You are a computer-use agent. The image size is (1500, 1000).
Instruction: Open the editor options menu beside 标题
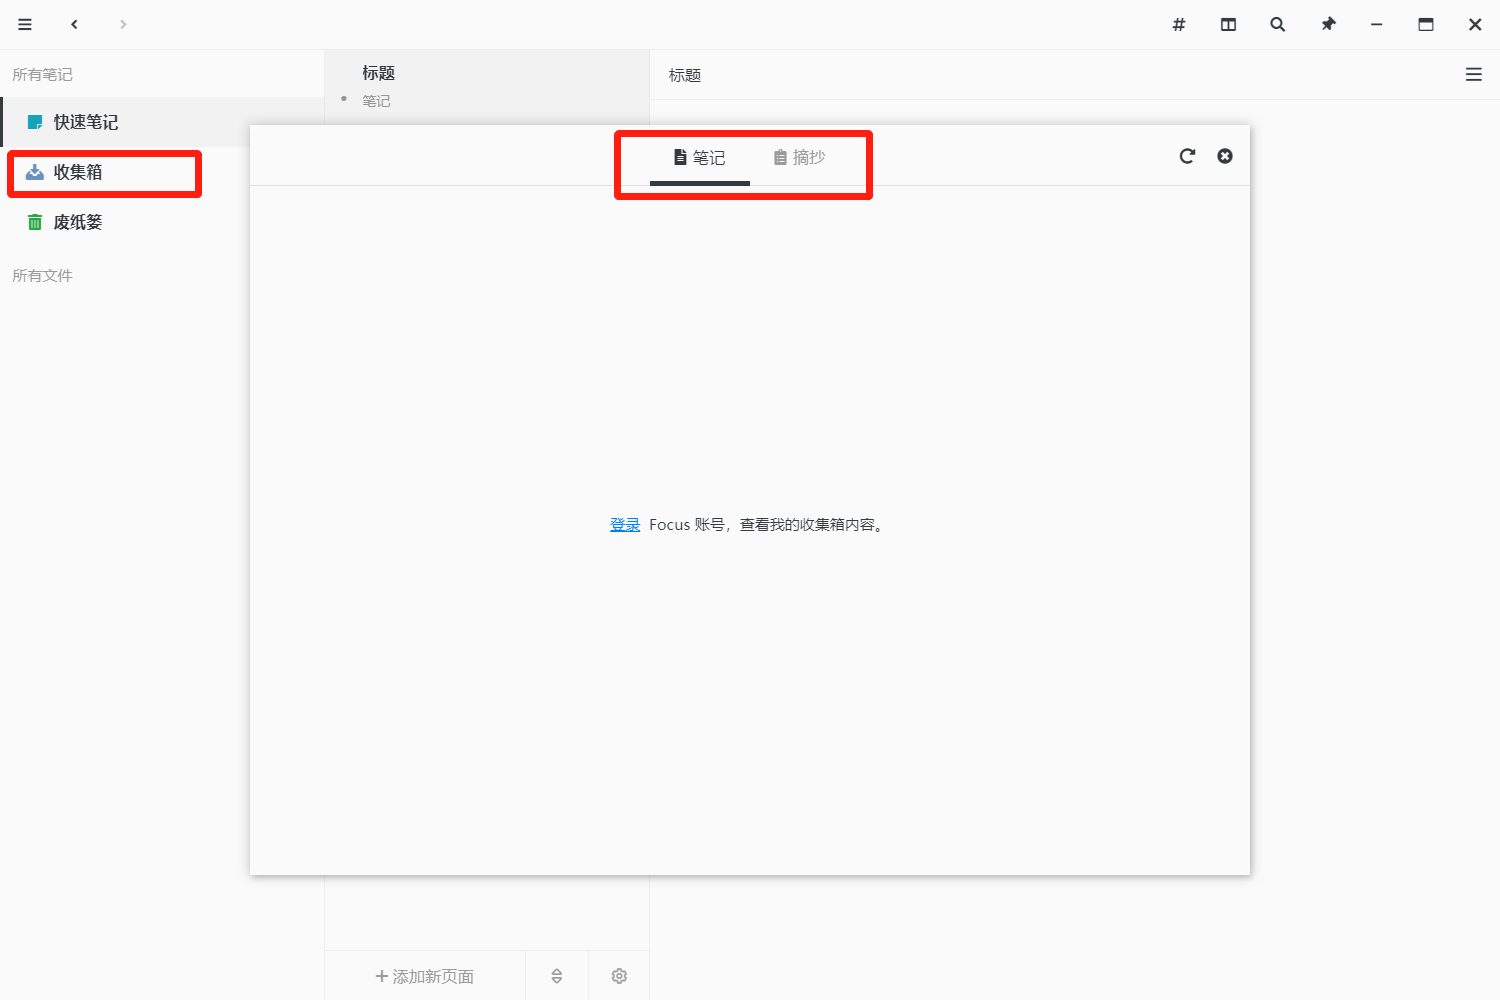coord(1473,75)
